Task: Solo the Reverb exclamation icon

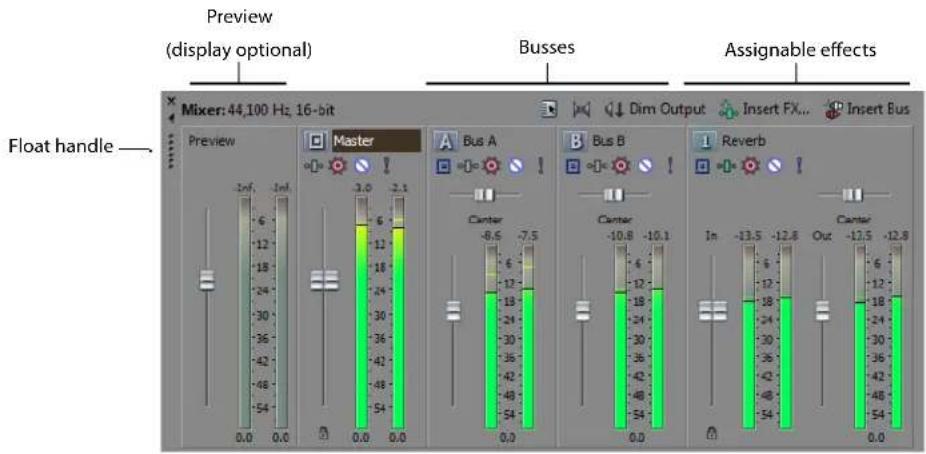Action: (799, 166)
